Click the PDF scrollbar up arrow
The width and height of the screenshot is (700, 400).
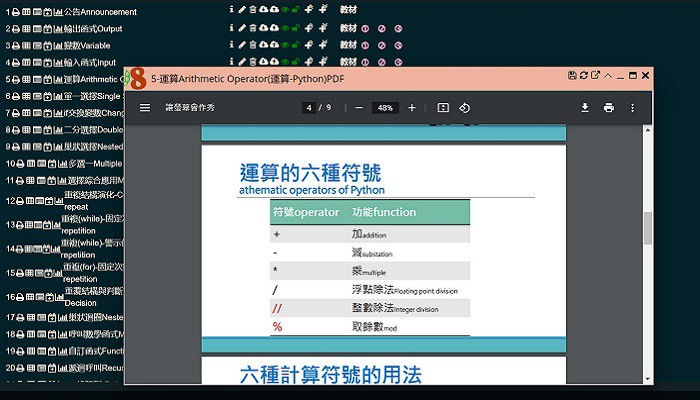click(648, 129)
